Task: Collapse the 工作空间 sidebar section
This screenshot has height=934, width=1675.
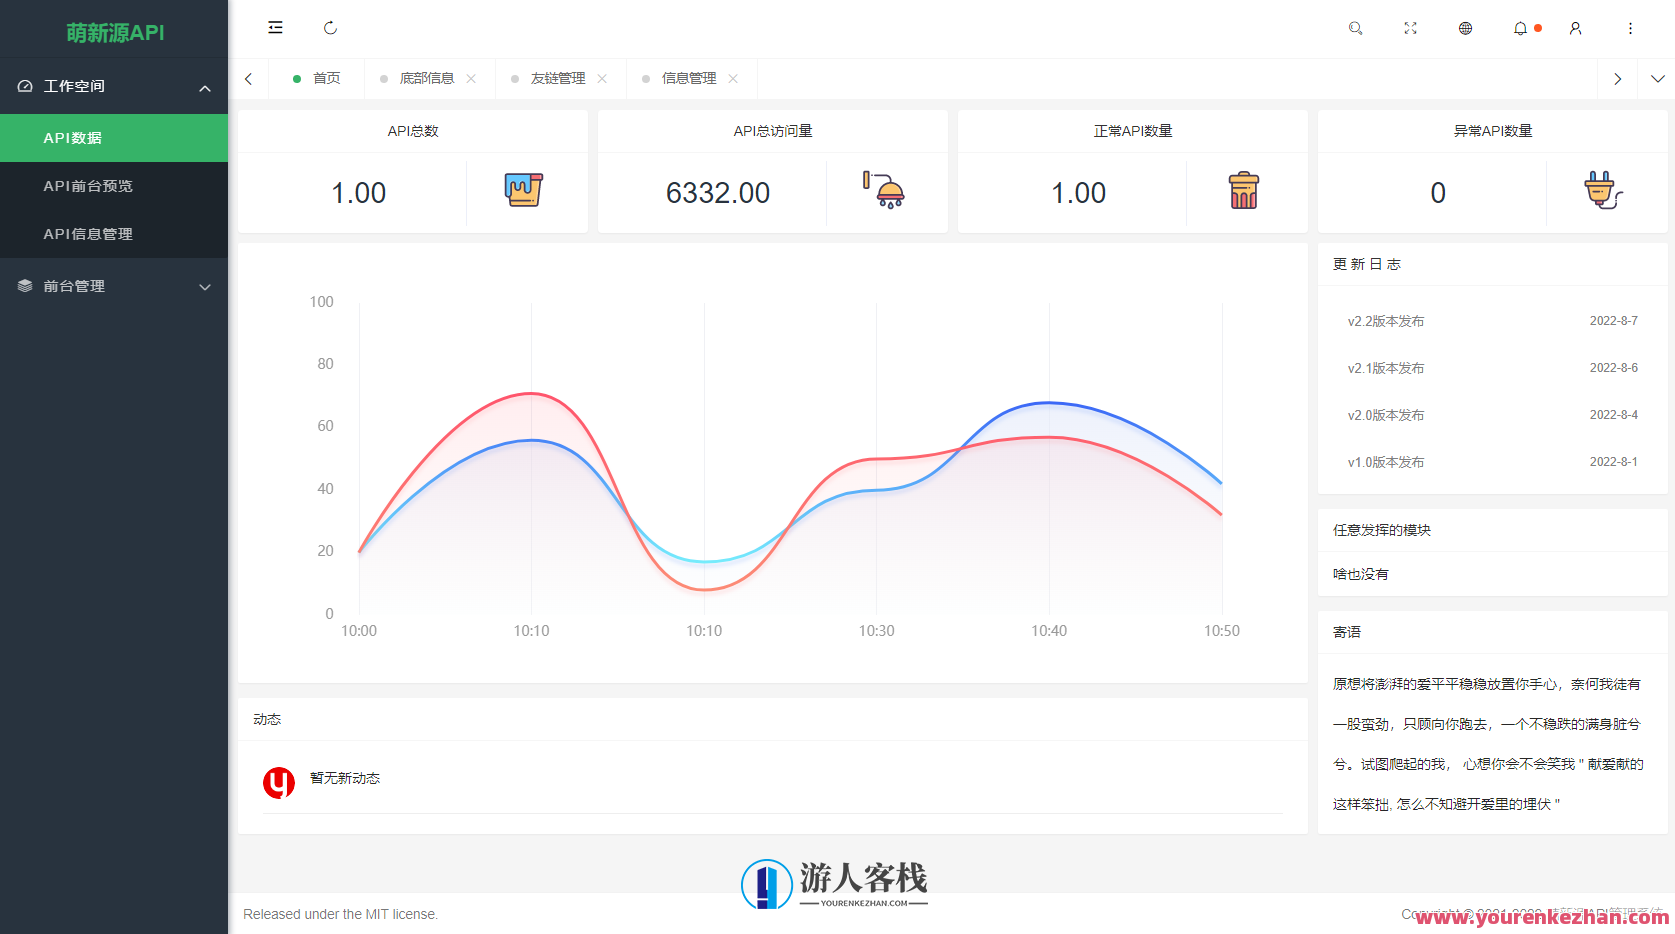Action: pyautogui.click(x=114, y=86)
